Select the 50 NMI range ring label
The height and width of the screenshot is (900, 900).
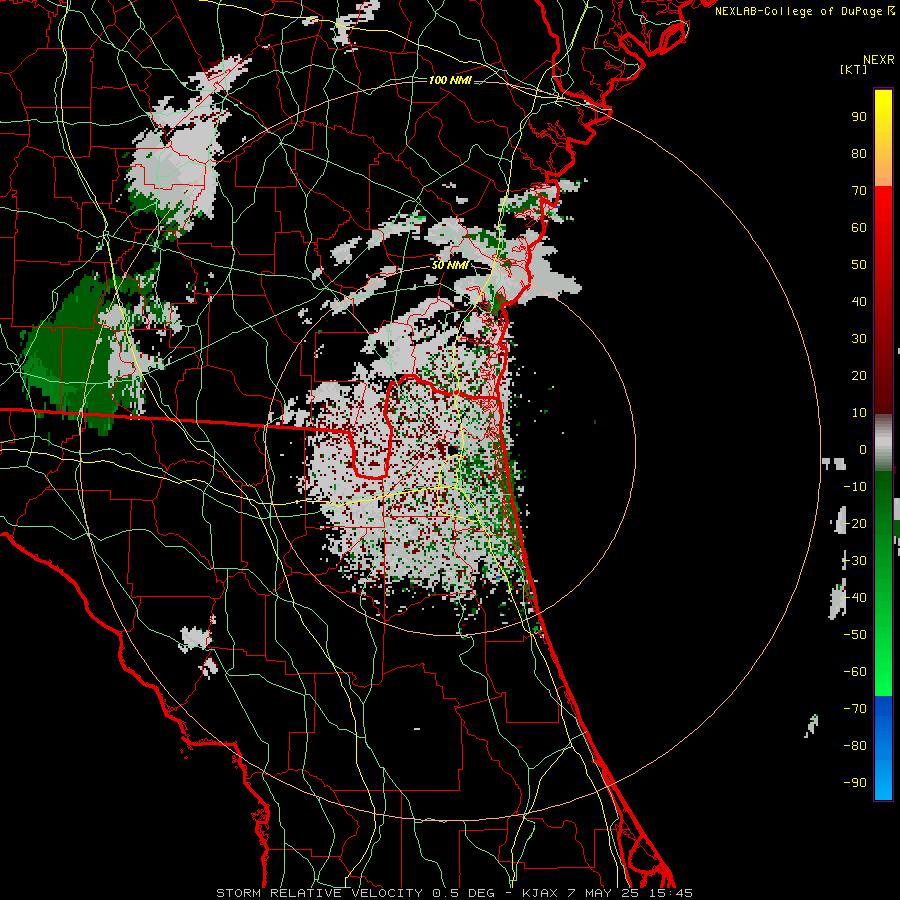pyautogui.click(x=450, y=265)
